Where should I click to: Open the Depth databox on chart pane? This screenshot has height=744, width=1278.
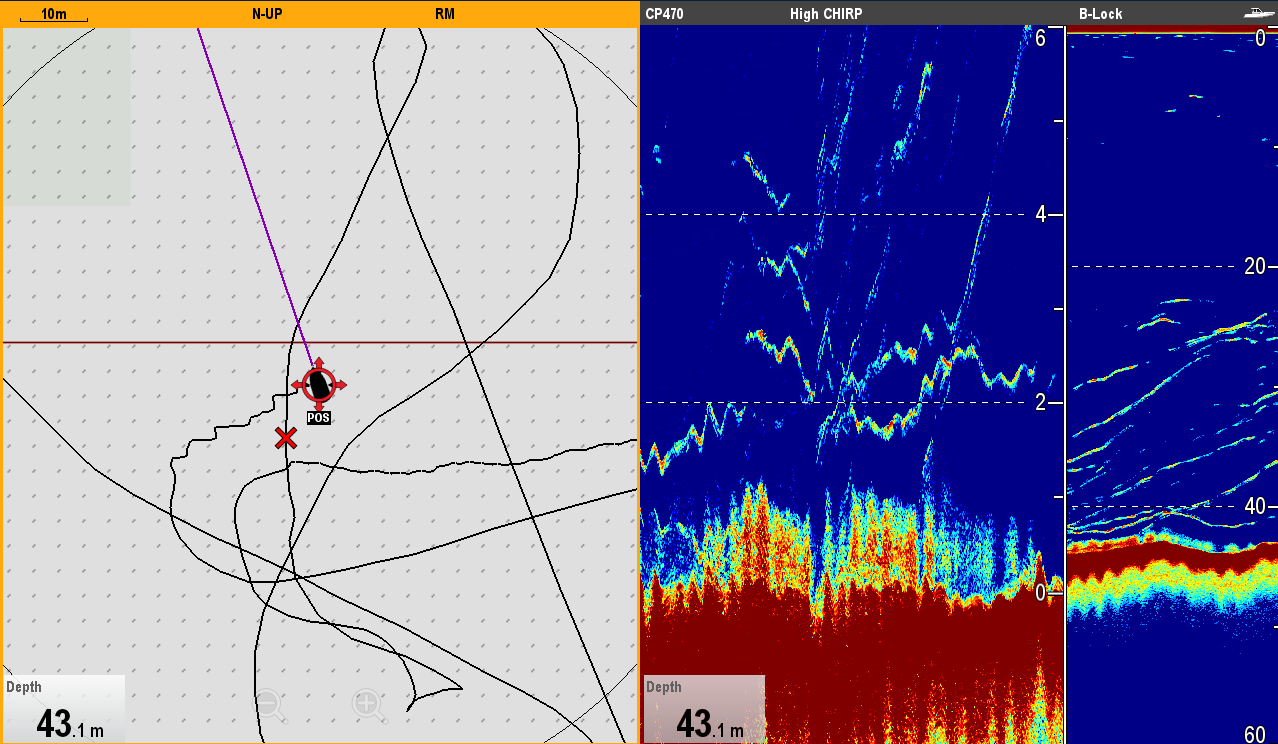click(64, 709)
